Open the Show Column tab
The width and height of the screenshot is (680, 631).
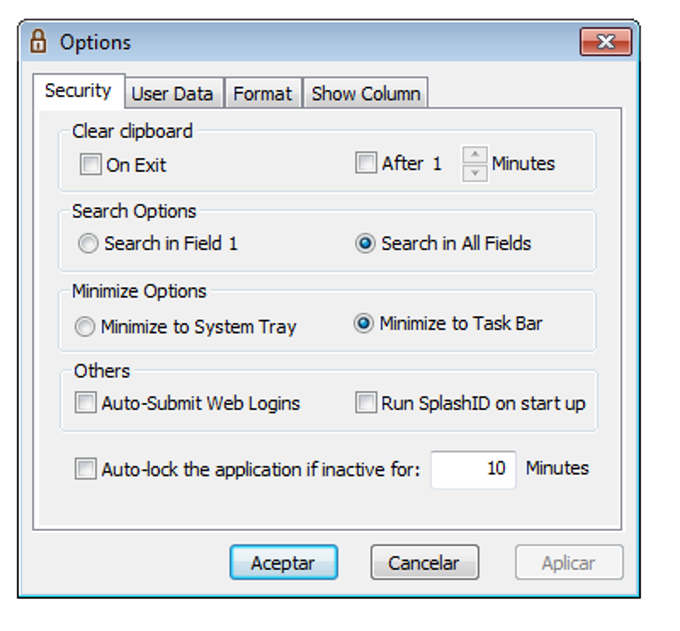[x=365, y=93]
